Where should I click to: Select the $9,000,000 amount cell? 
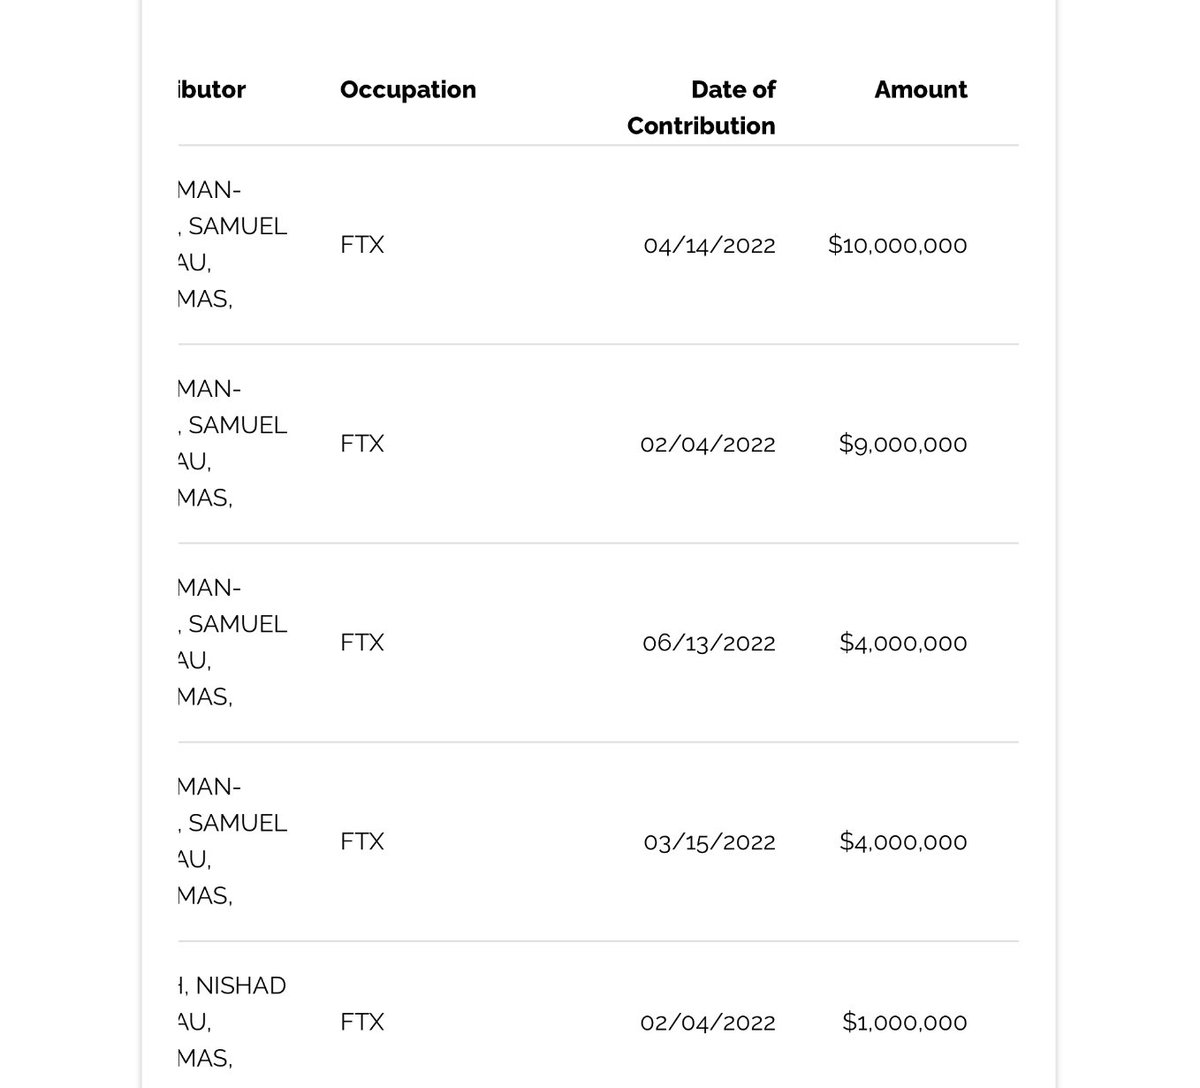pos(902,444)
